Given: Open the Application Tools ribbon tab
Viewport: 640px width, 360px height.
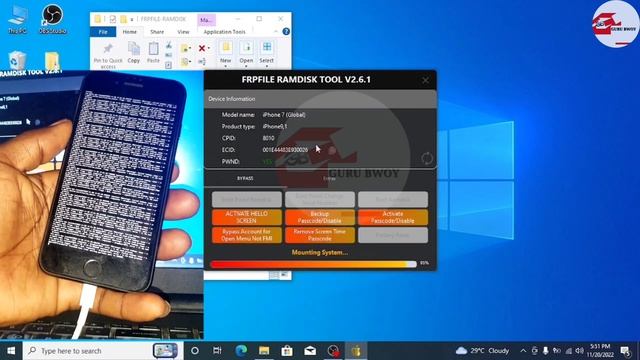Looking at the screenshot, I should point(224,32).
